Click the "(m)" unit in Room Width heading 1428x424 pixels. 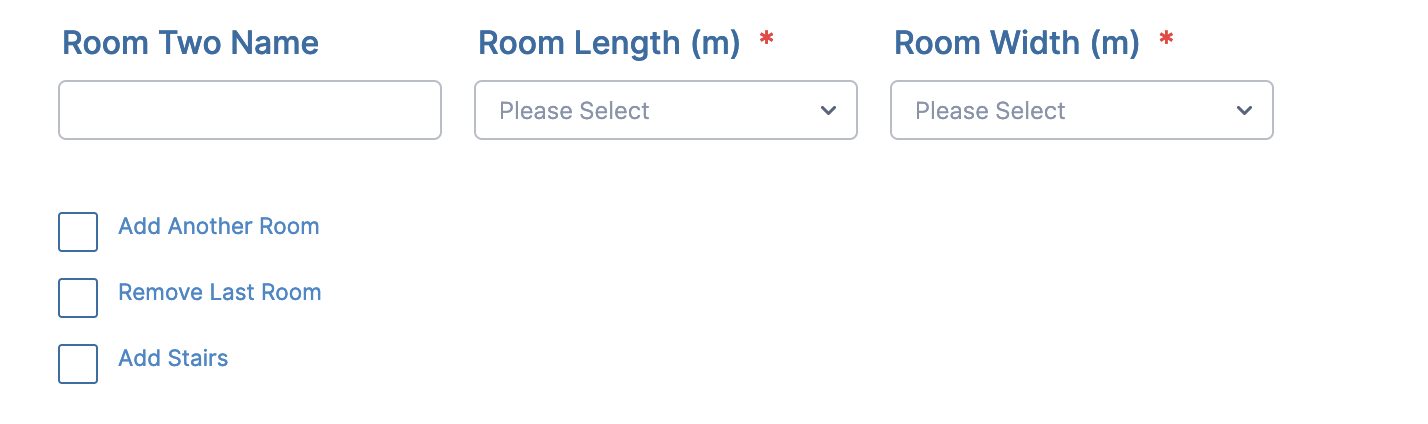point(1114,43)
